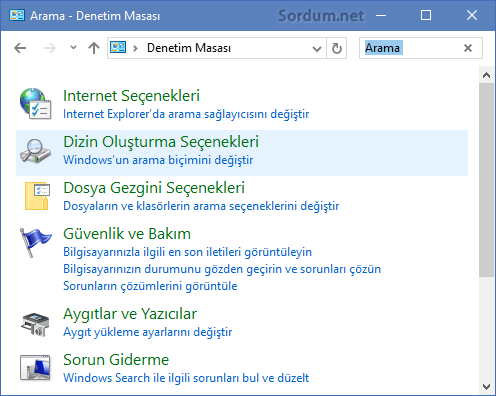Click inside the Arama search field
Viewport: 496px width, 396px height.
(421, 48)
